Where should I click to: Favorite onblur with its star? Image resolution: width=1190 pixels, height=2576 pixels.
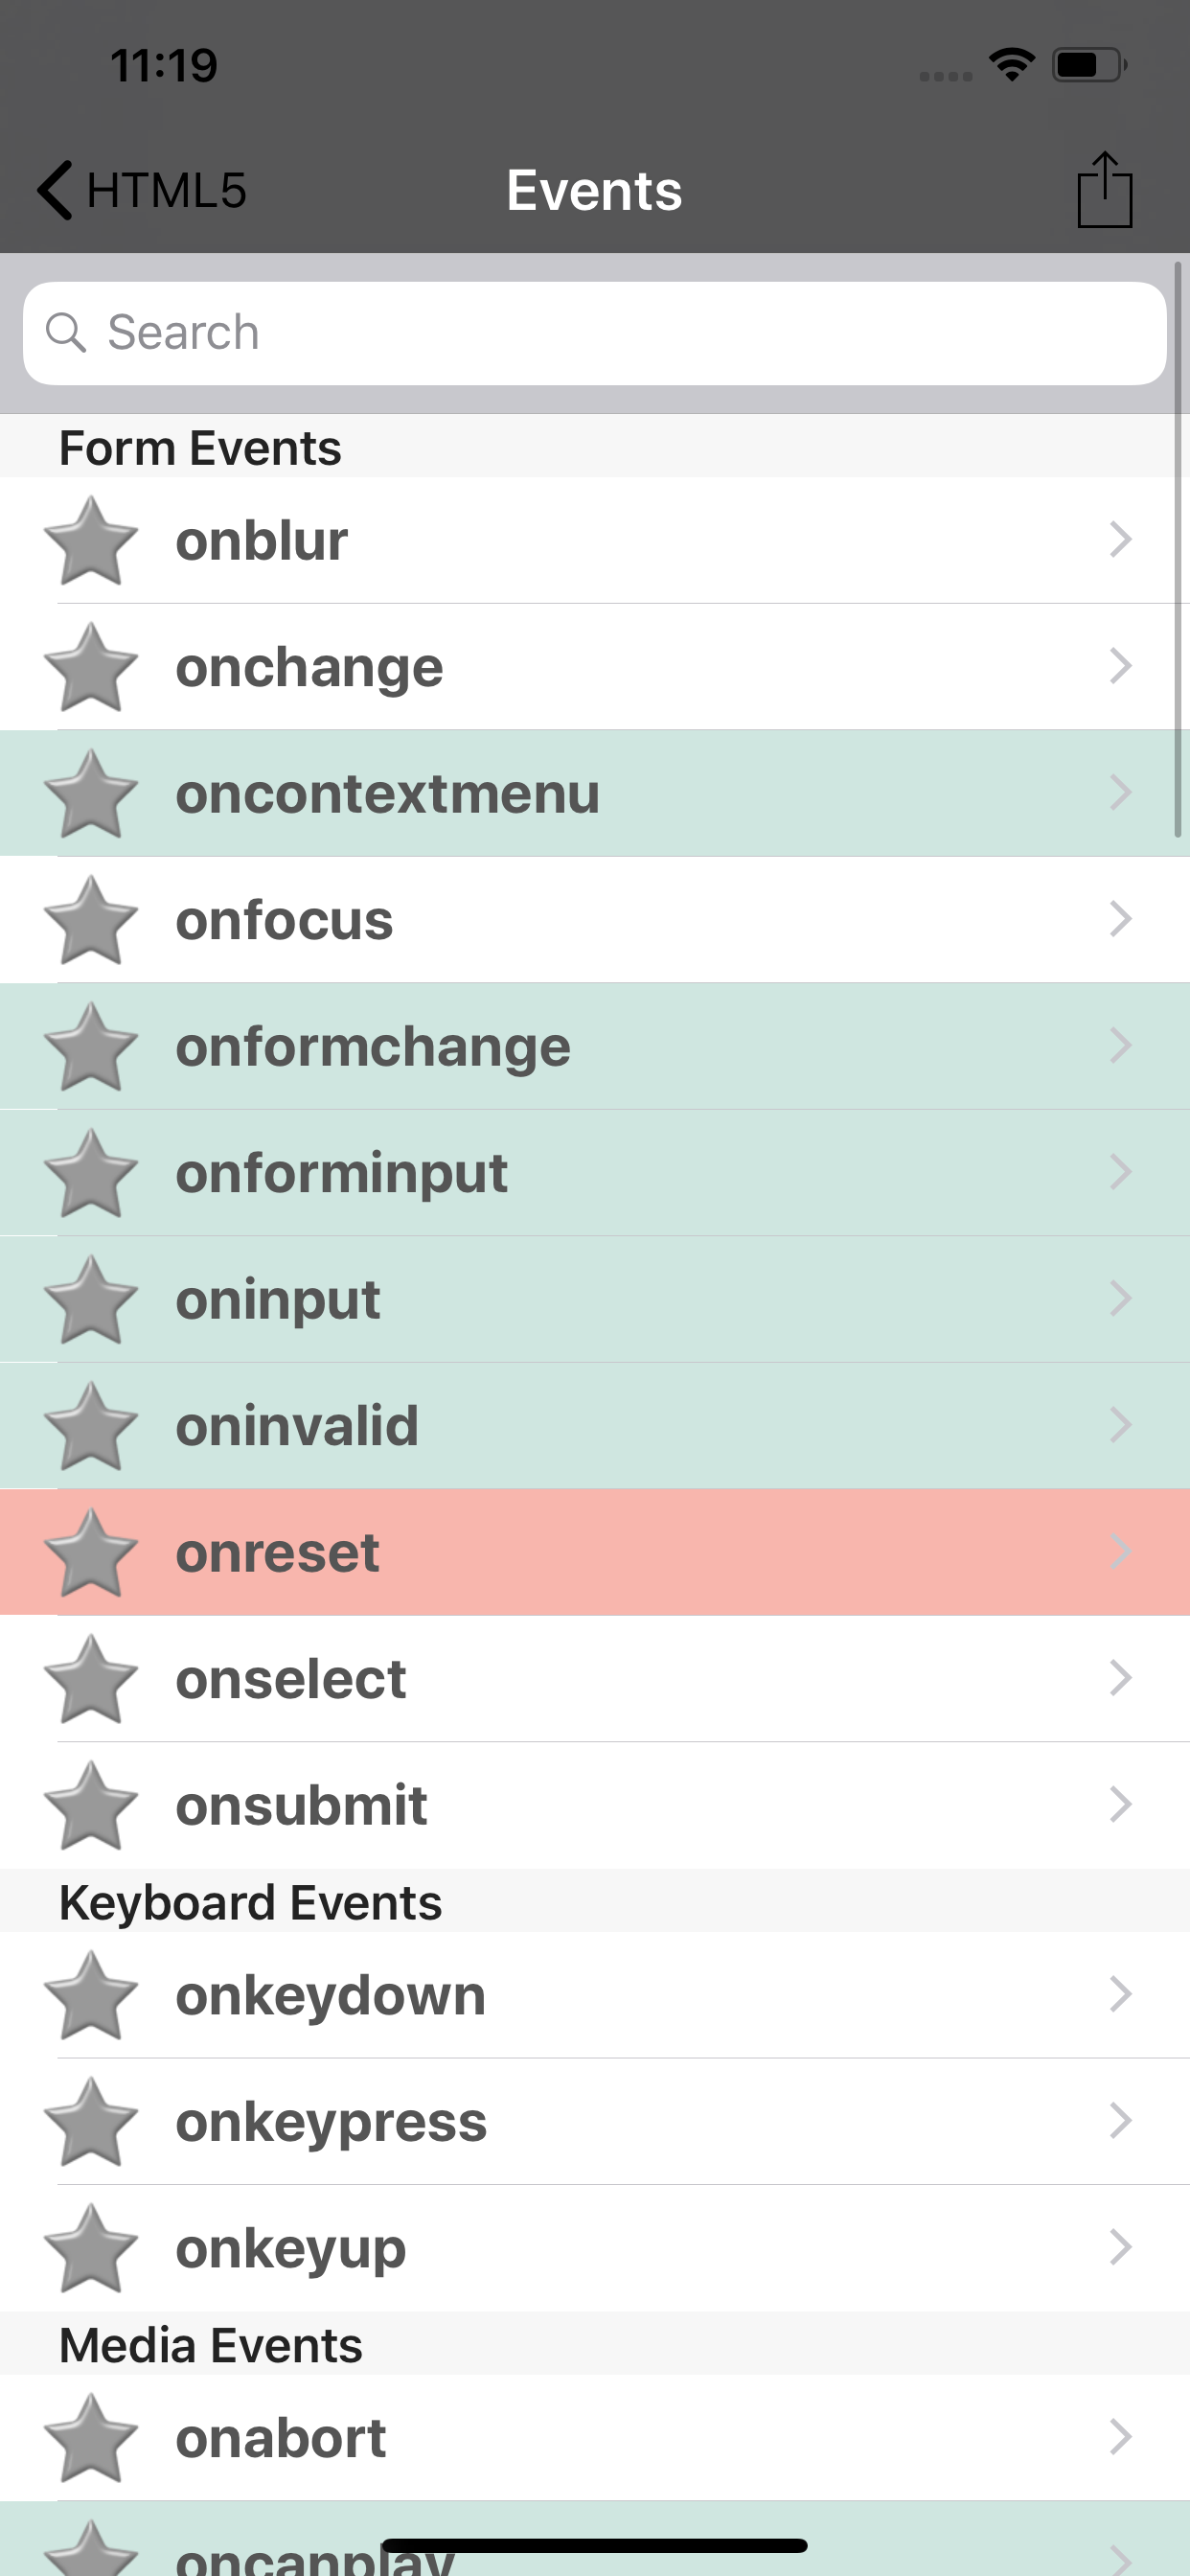(91, 541)
